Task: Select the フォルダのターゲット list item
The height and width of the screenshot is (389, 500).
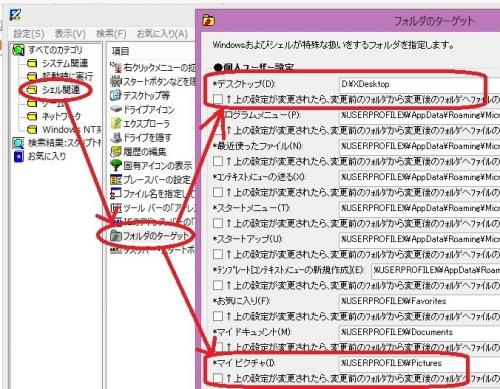Action: pos(149,236)
